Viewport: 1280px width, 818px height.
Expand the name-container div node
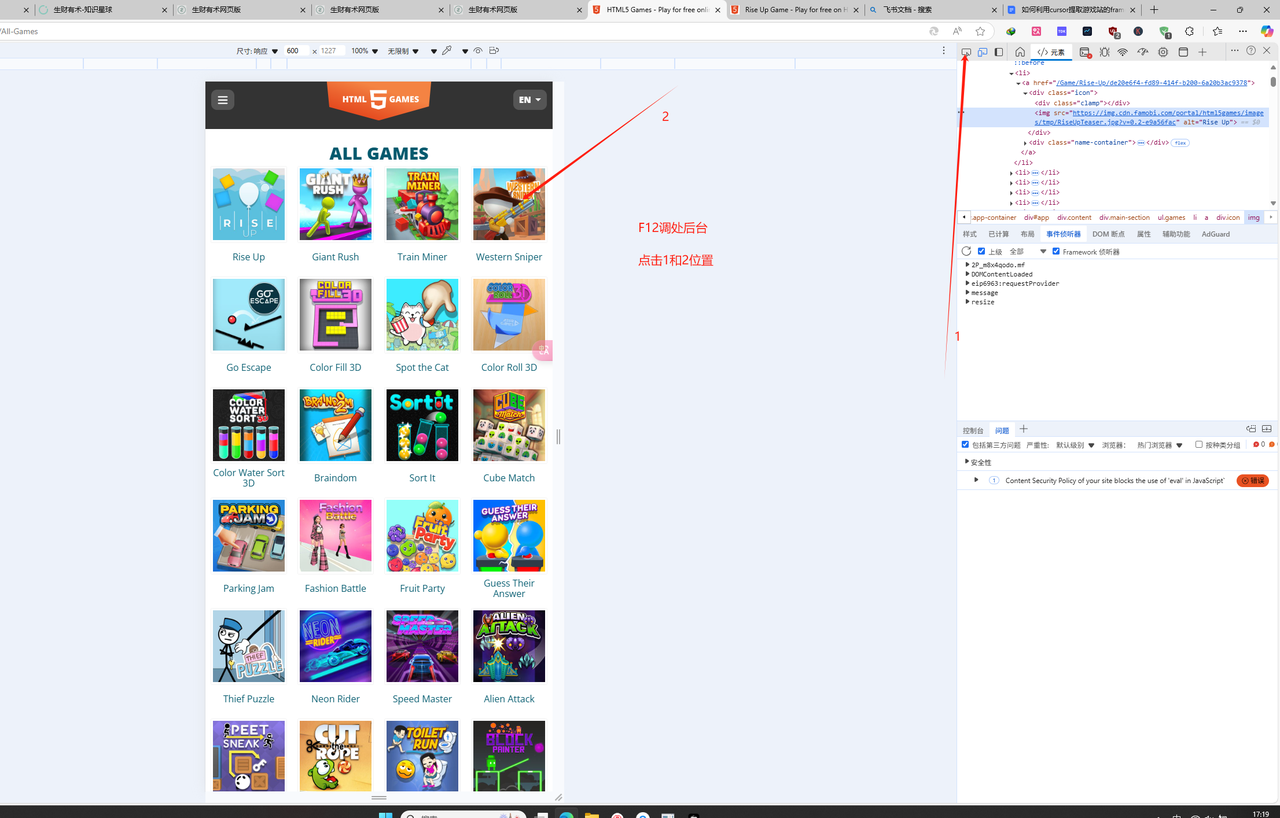coord(1025,143)
